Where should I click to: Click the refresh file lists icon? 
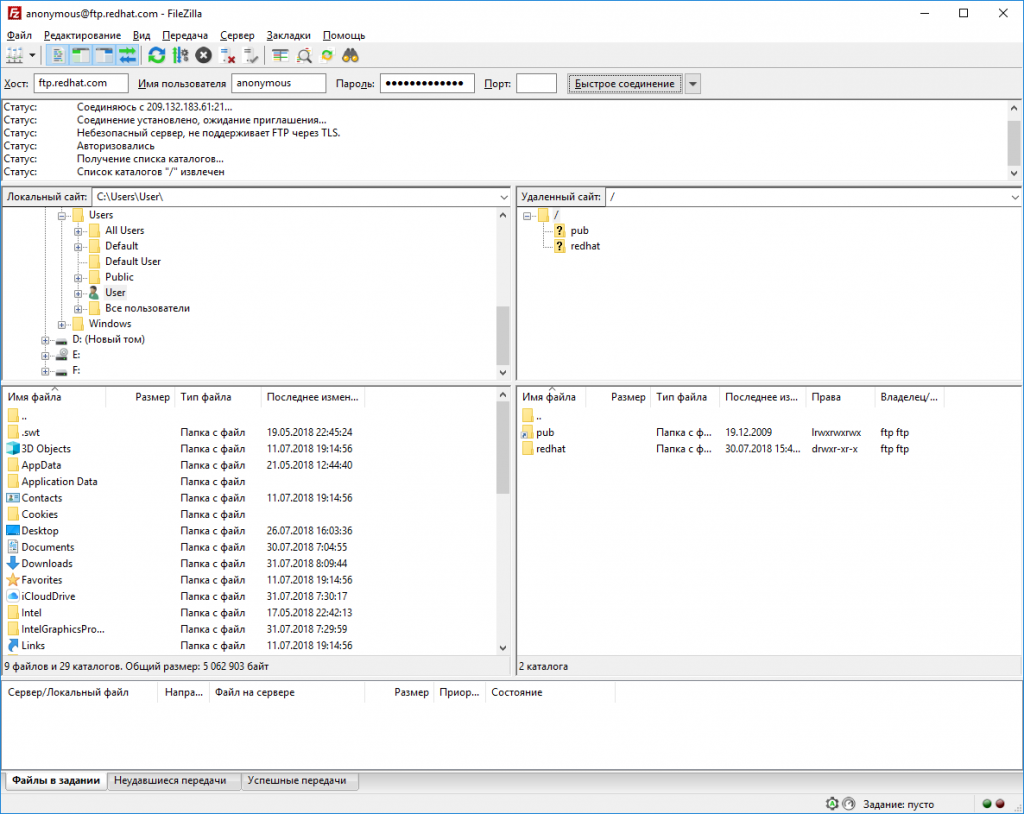[157, 55]
